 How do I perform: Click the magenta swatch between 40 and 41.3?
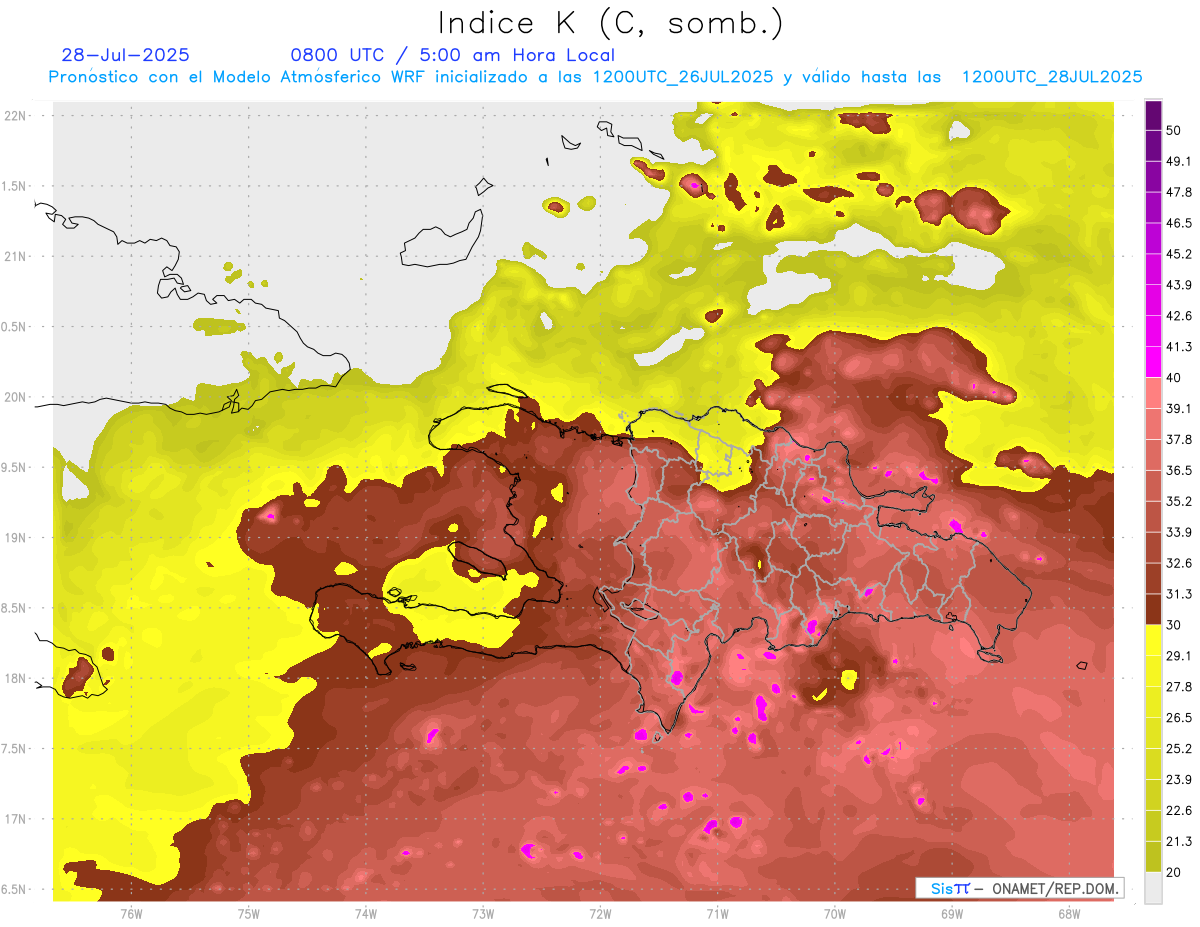click(x=1153, y=362)
